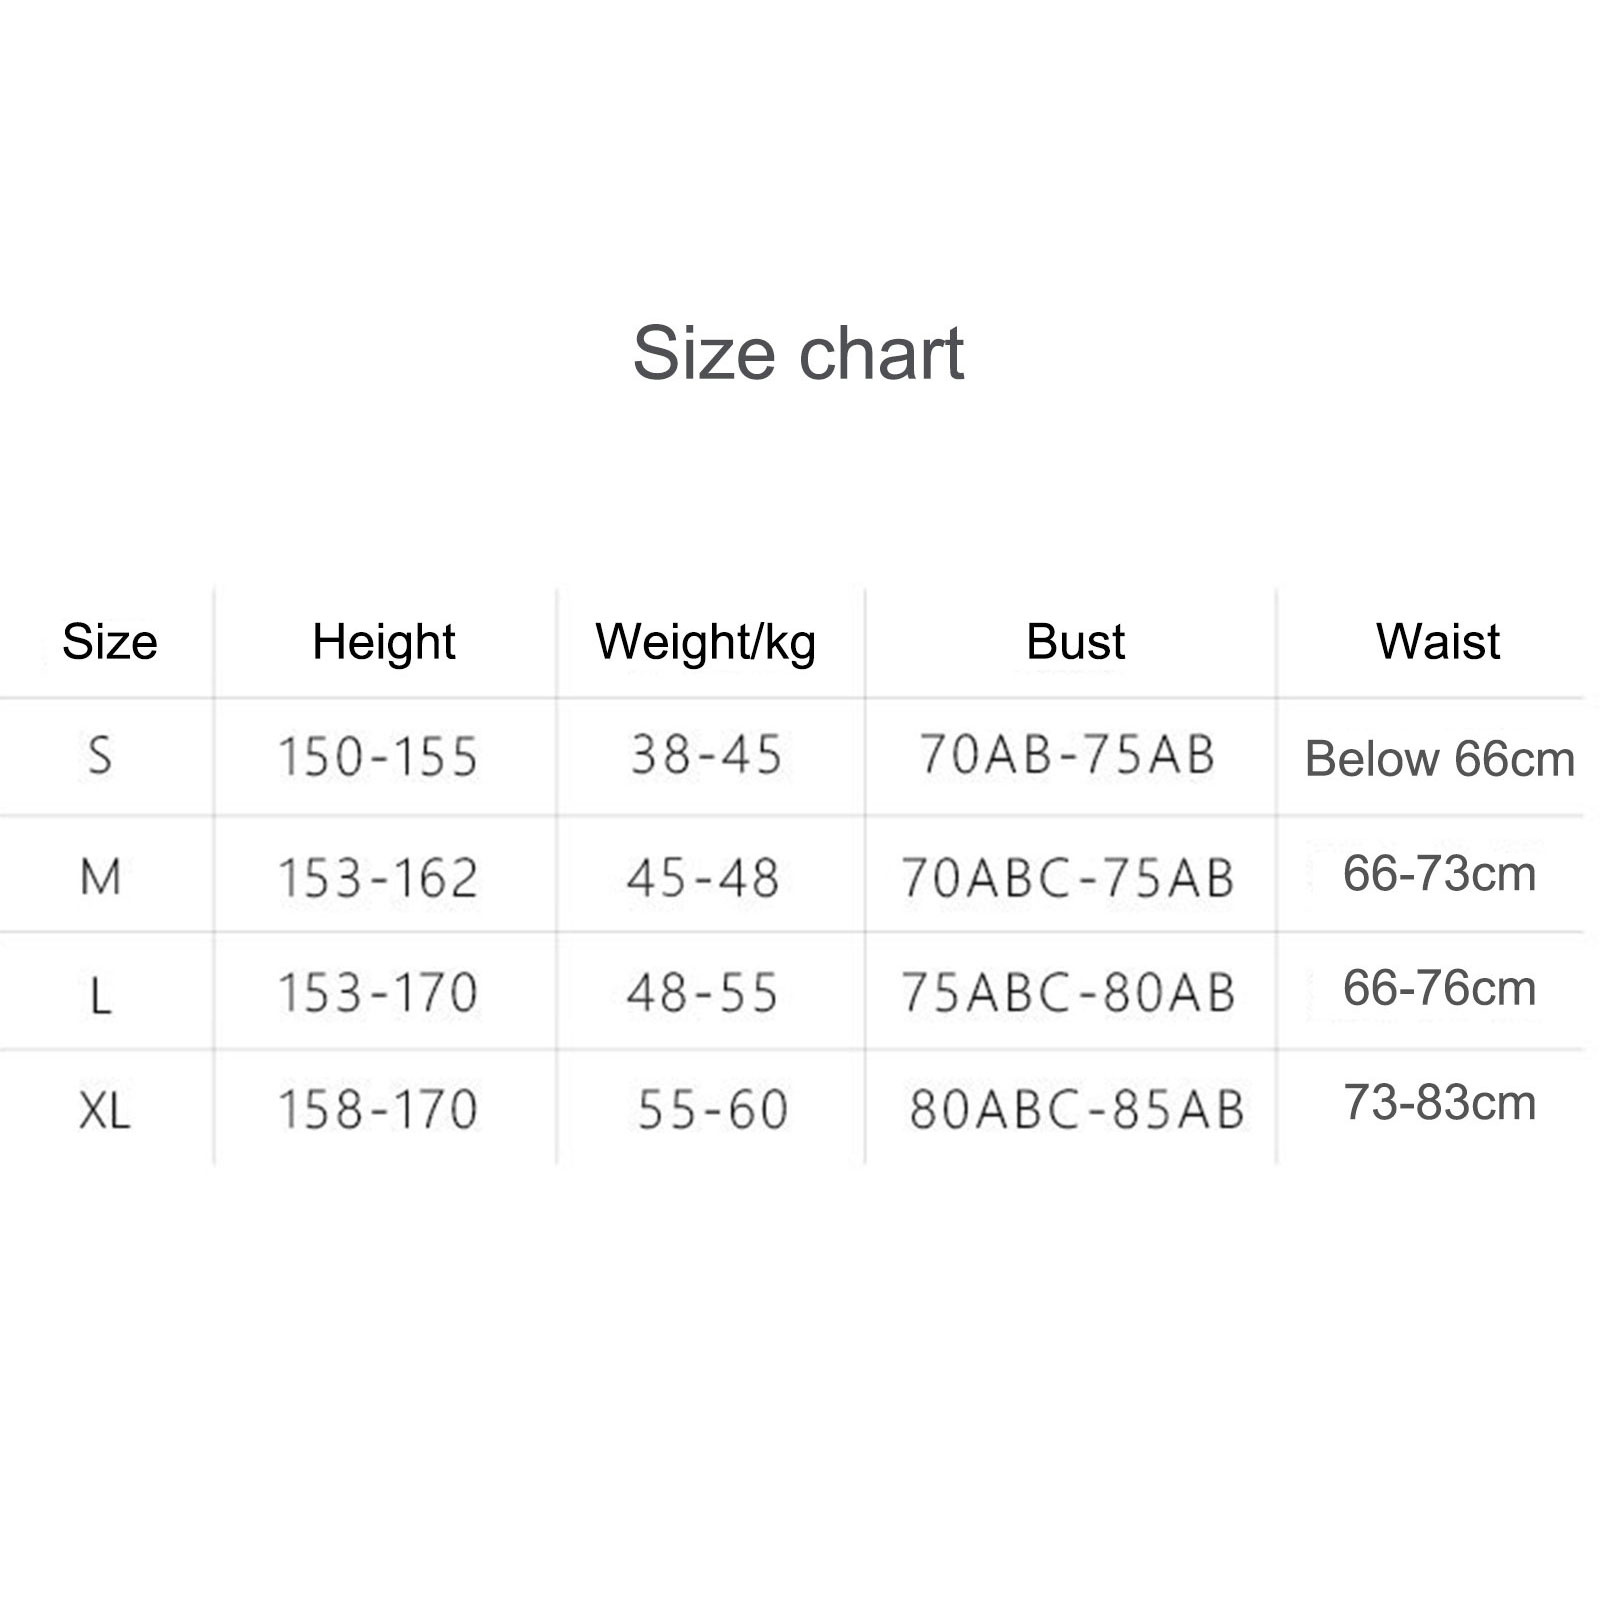The height and width of the screenshot is (1600, 1600).
Task: Click the 150-155 height cell
Action: (x=378, y=757)
